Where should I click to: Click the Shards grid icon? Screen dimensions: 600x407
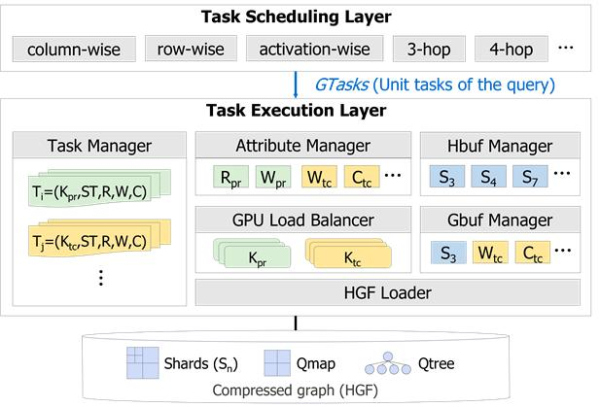point(142,362)
